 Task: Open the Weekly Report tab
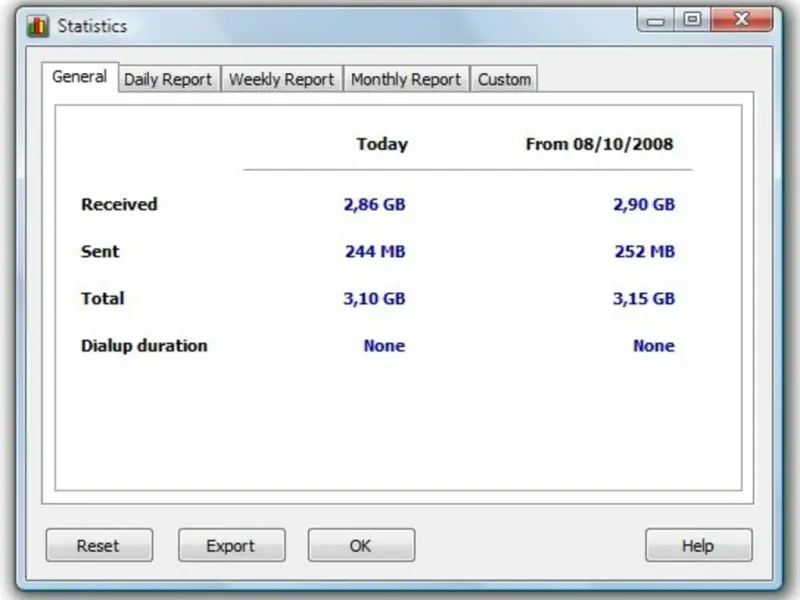(282, 80)
